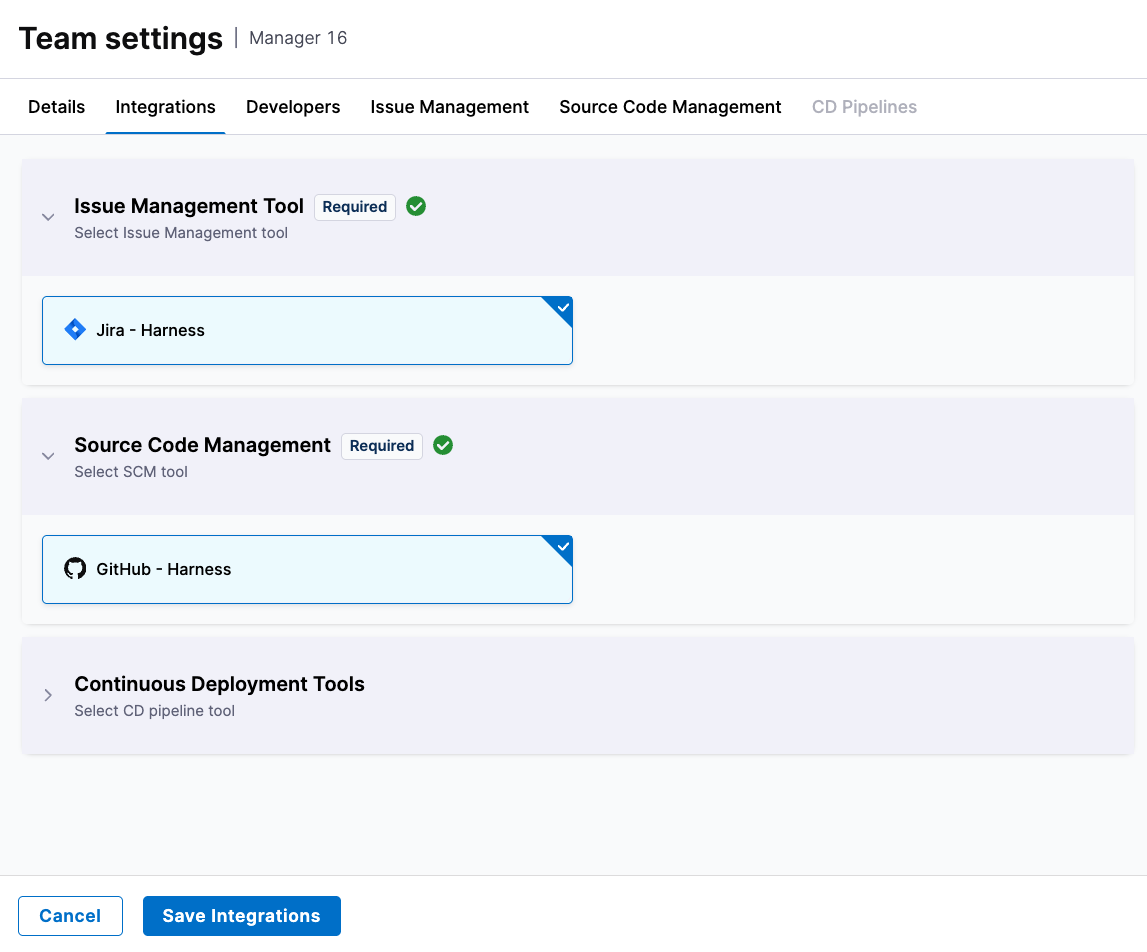This screenshot has width=1147, height=952.
Task: Click the Required badge next to Source Code Management
Action: (382, 446)
